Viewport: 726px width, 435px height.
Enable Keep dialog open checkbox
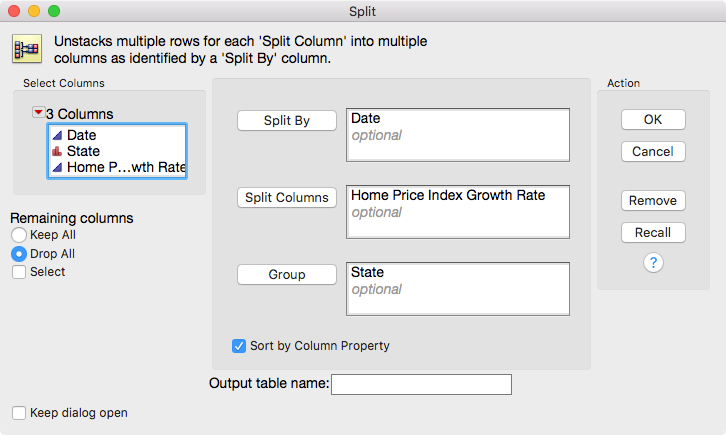(x=19, y=413)
